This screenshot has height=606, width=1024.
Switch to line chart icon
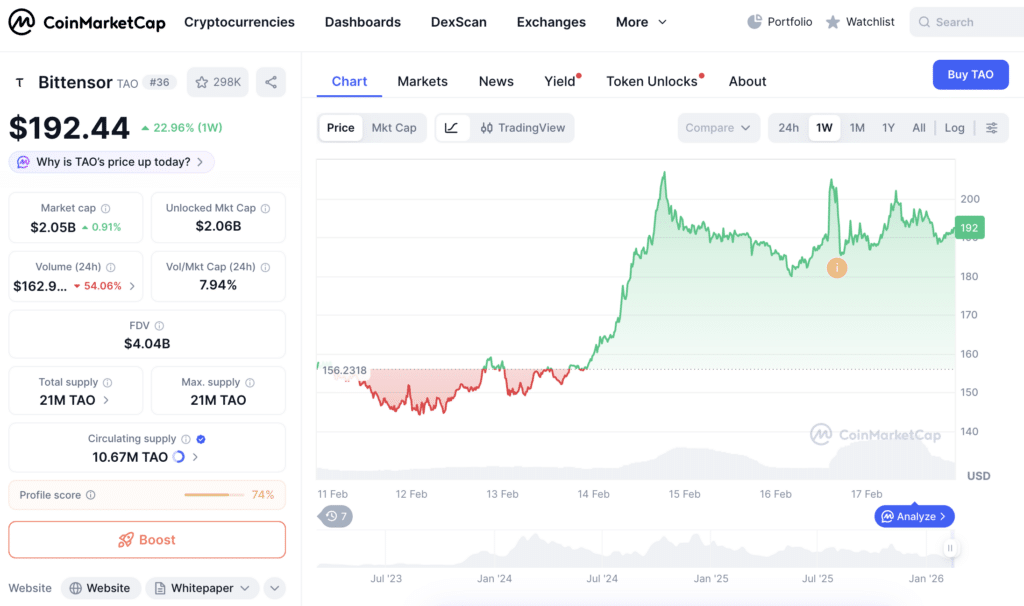[452, 128]
